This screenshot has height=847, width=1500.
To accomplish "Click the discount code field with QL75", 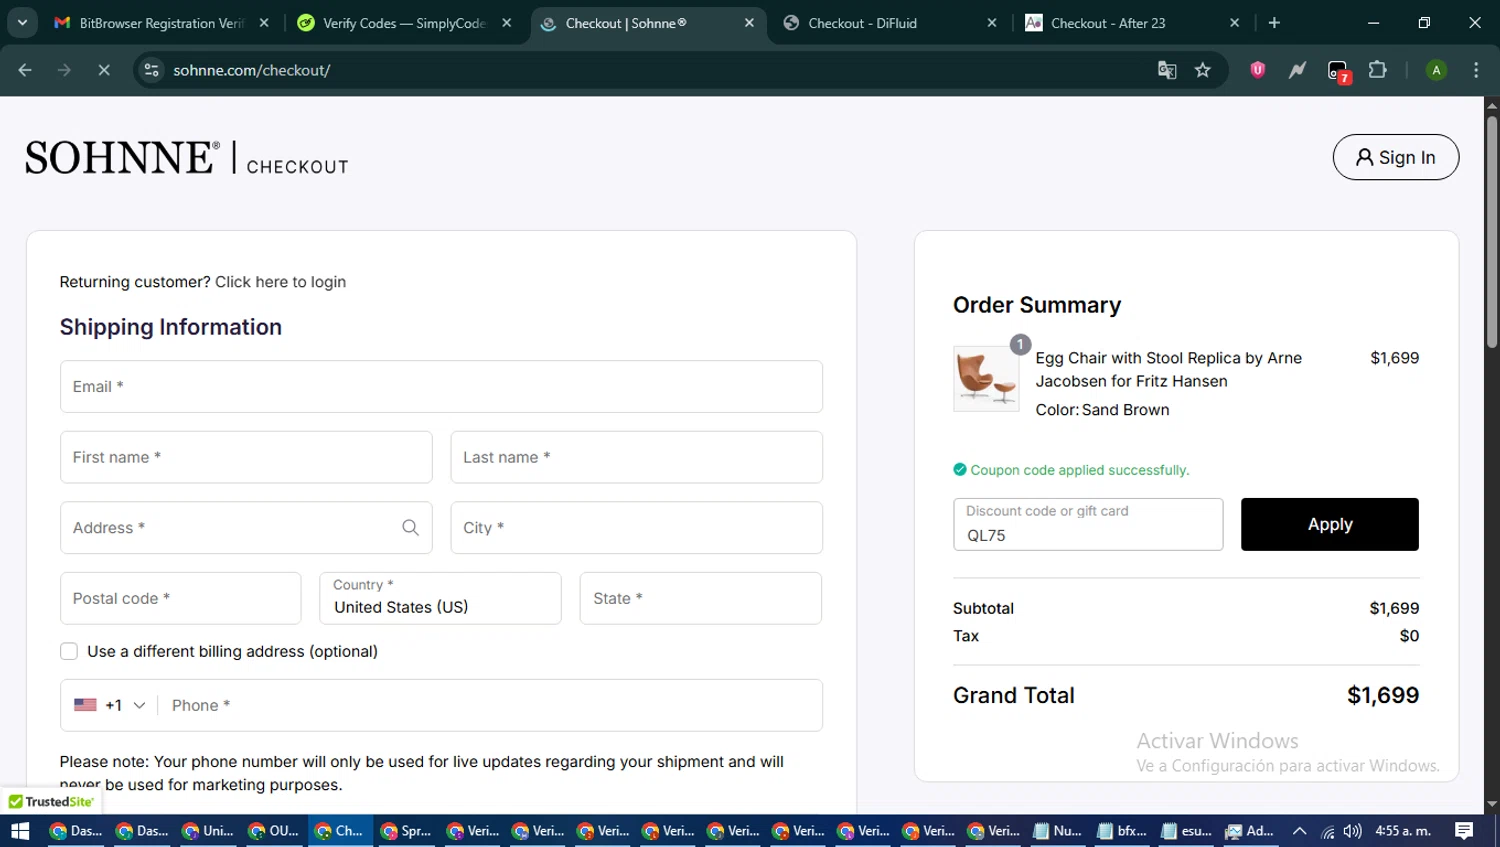I will 1088,524.
